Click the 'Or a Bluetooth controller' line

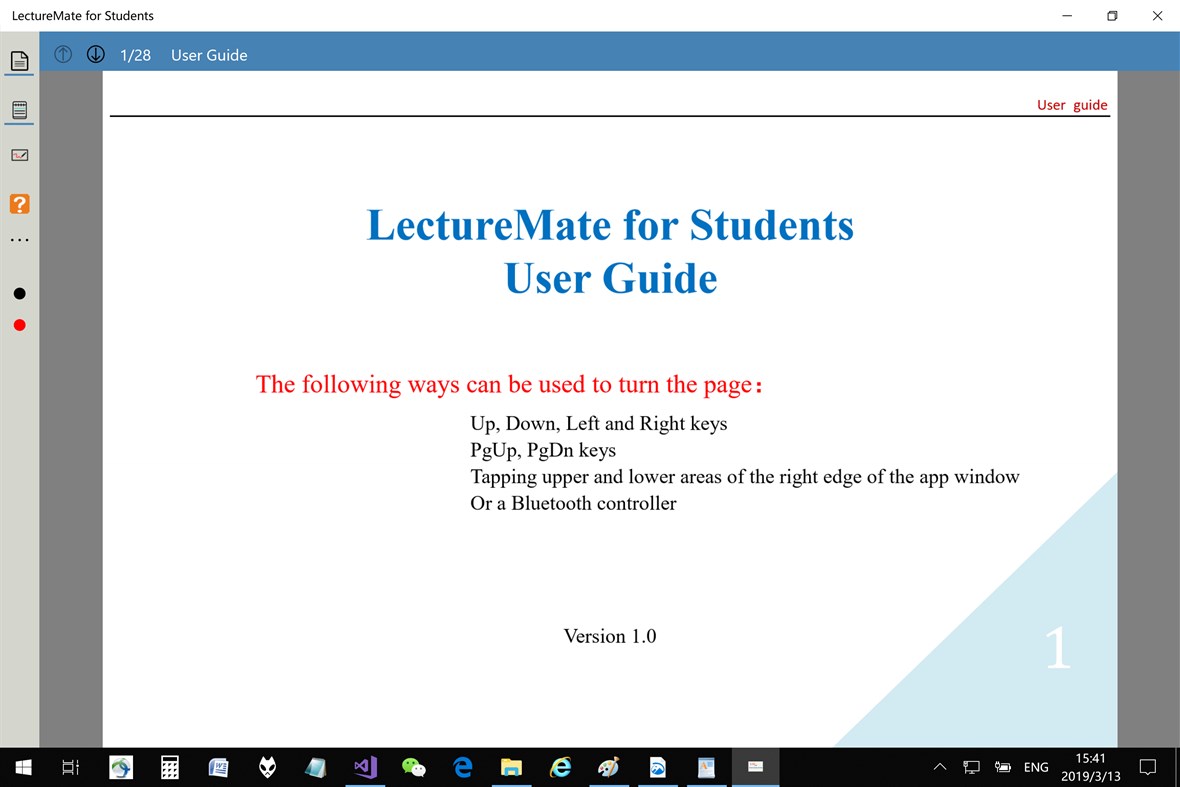(x=573, y=503)
